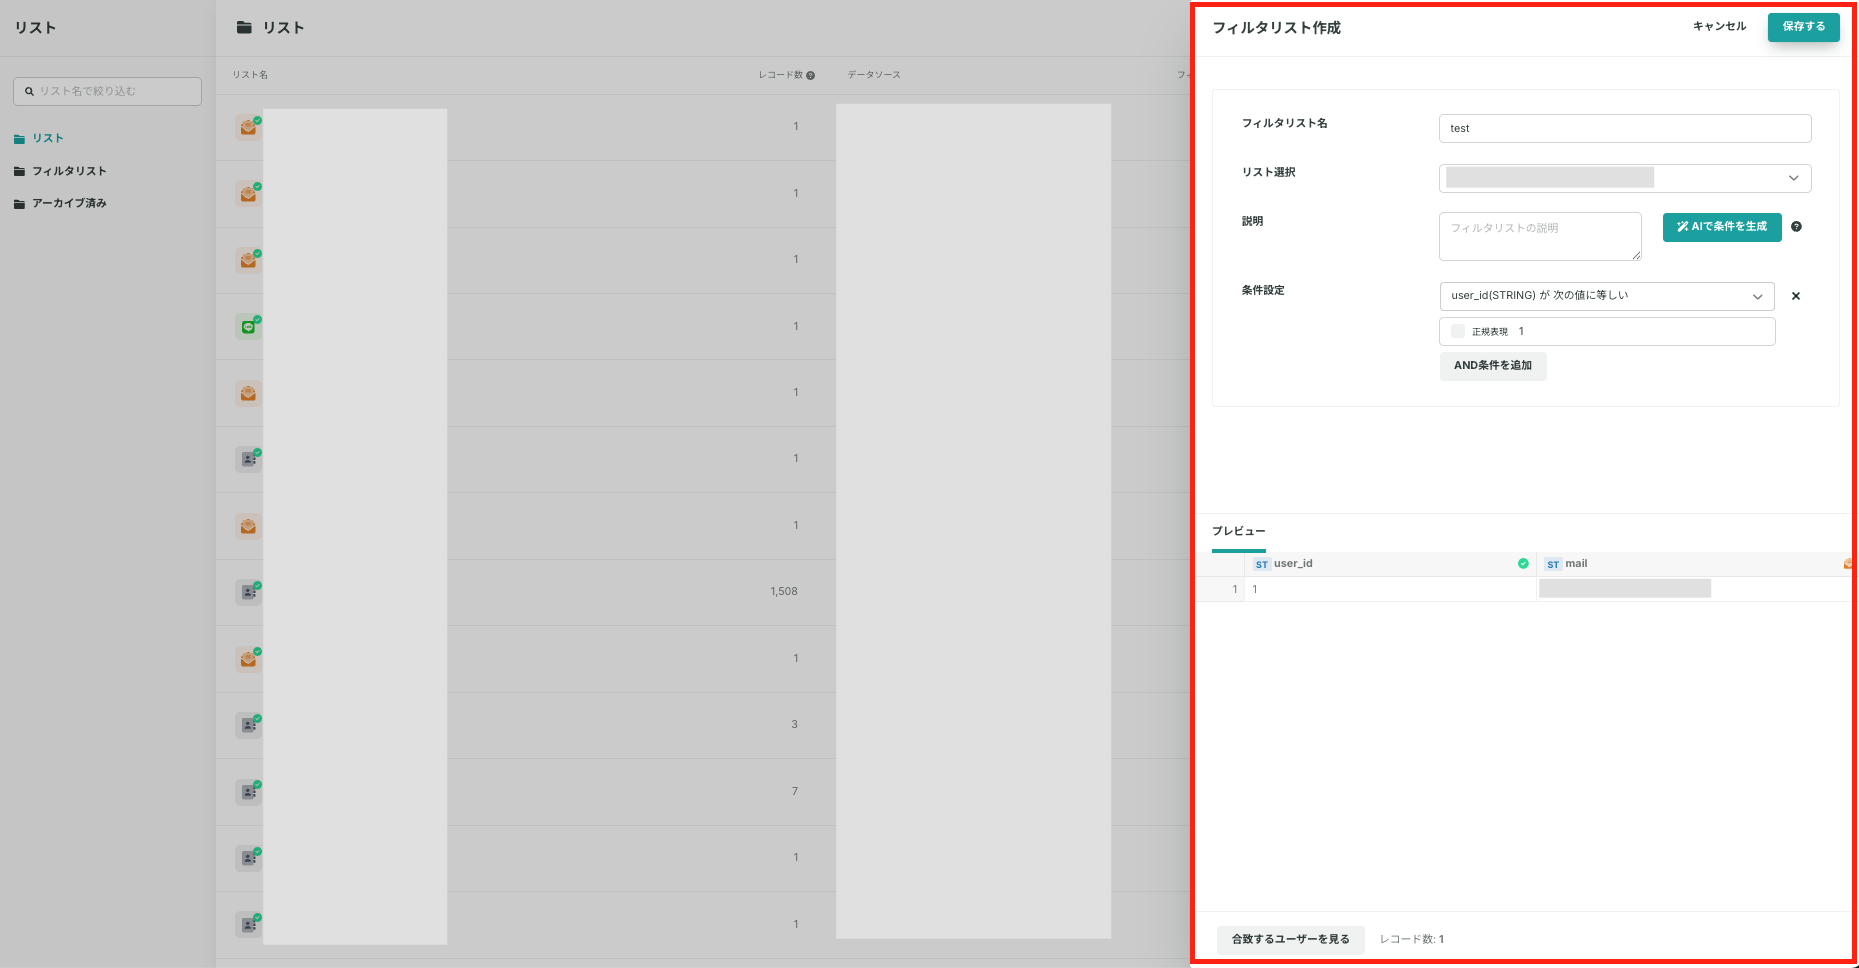Screen dimensions: 1859x968
Task: Click the help icon next to レコード数
Action: coord(810,75)
